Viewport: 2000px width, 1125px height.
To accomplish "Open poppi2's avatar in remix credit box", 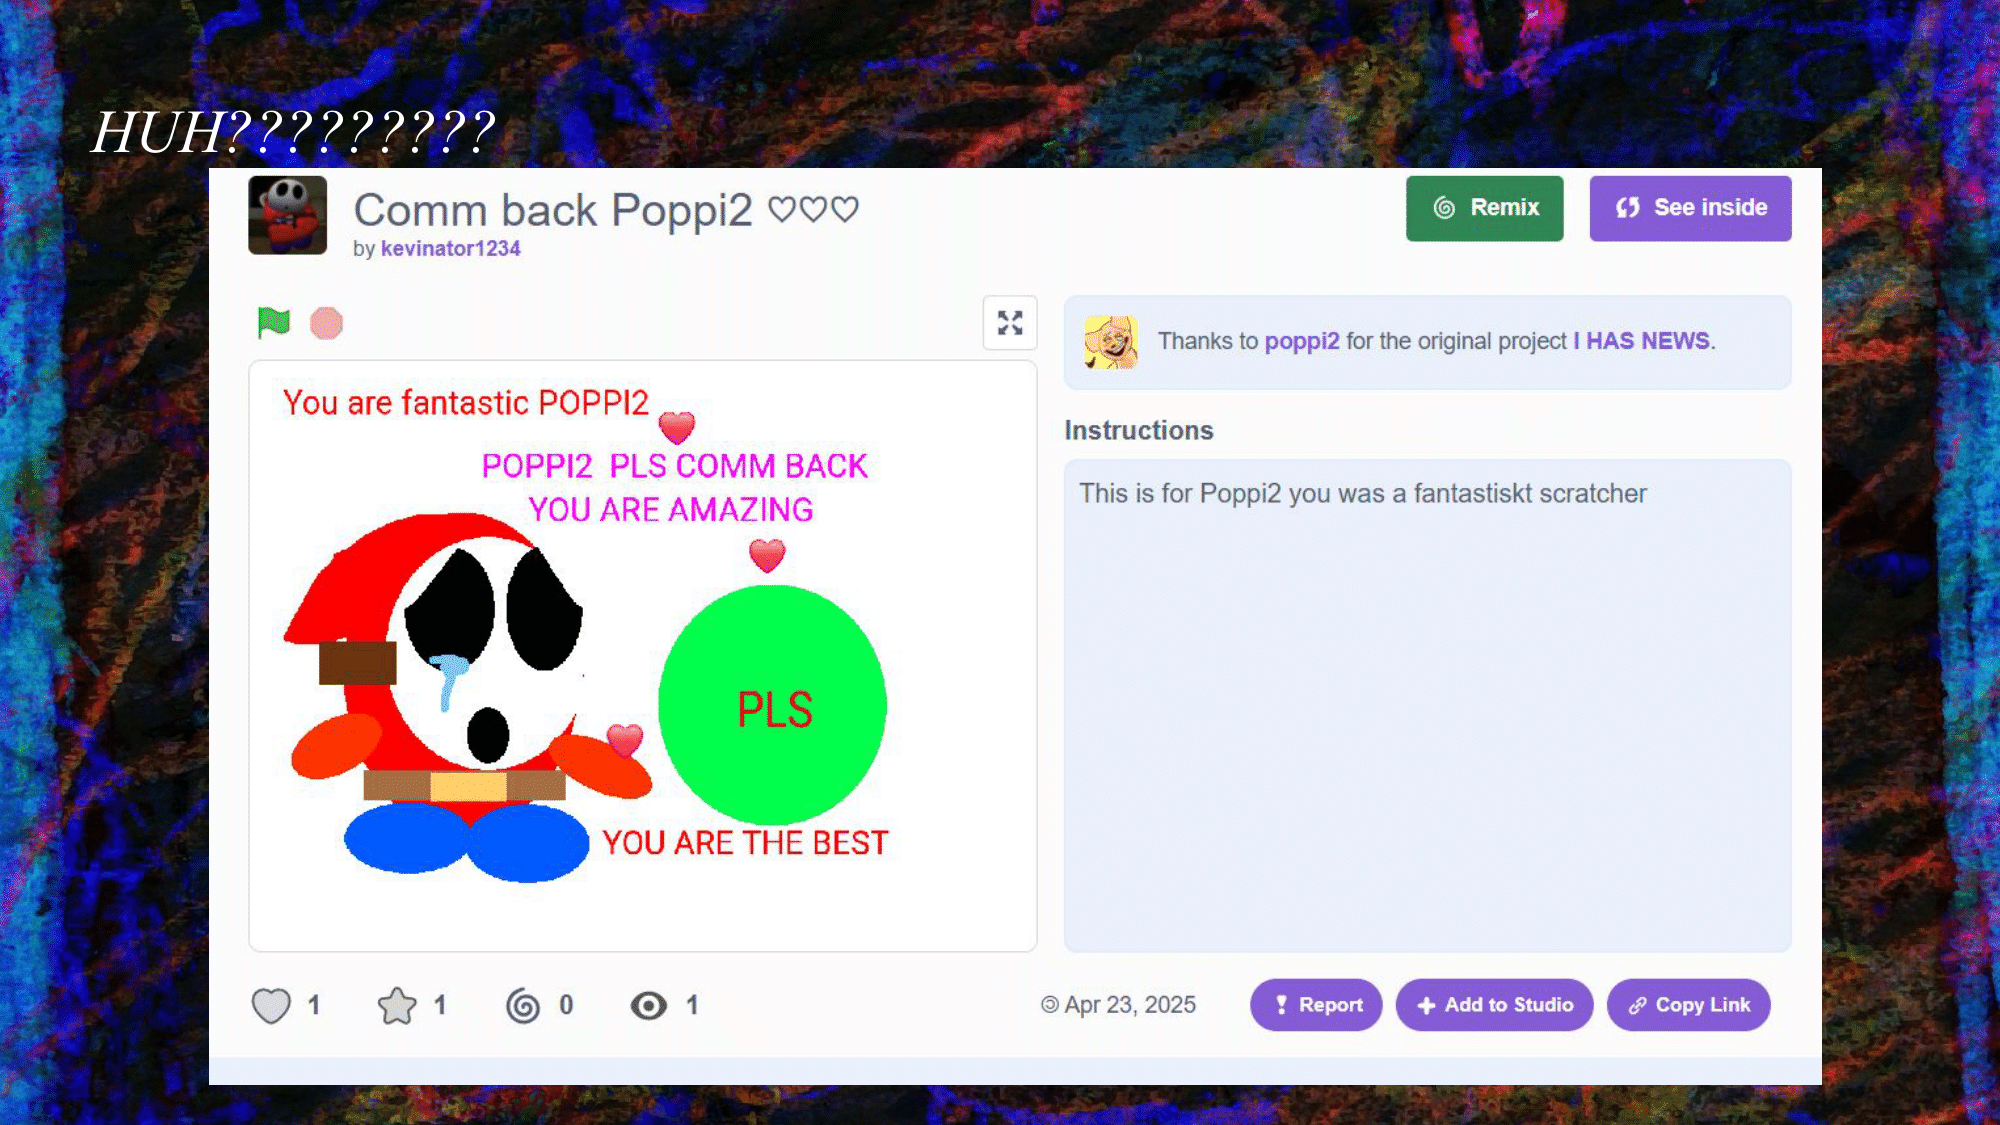I will [1111, 342].
